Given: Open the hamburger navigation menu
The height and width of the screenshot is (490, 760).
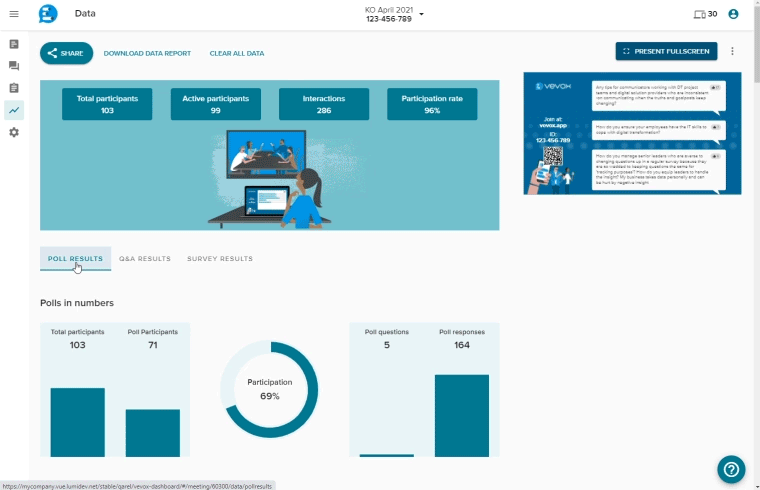Looking at the screenshot, I should (14, 14).
